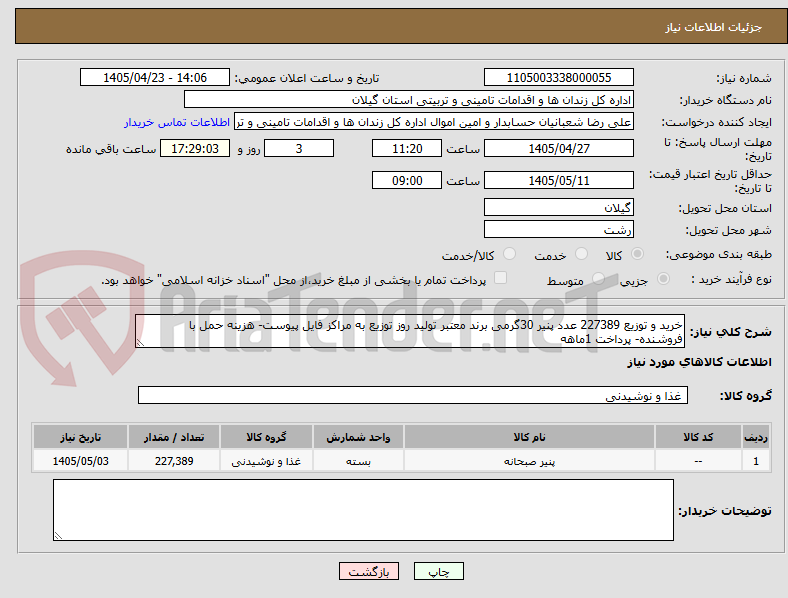
Task: Click the announcement date field 1405/04/23 - 14:06
Action: pyautogui.click(x=155, y=77)
